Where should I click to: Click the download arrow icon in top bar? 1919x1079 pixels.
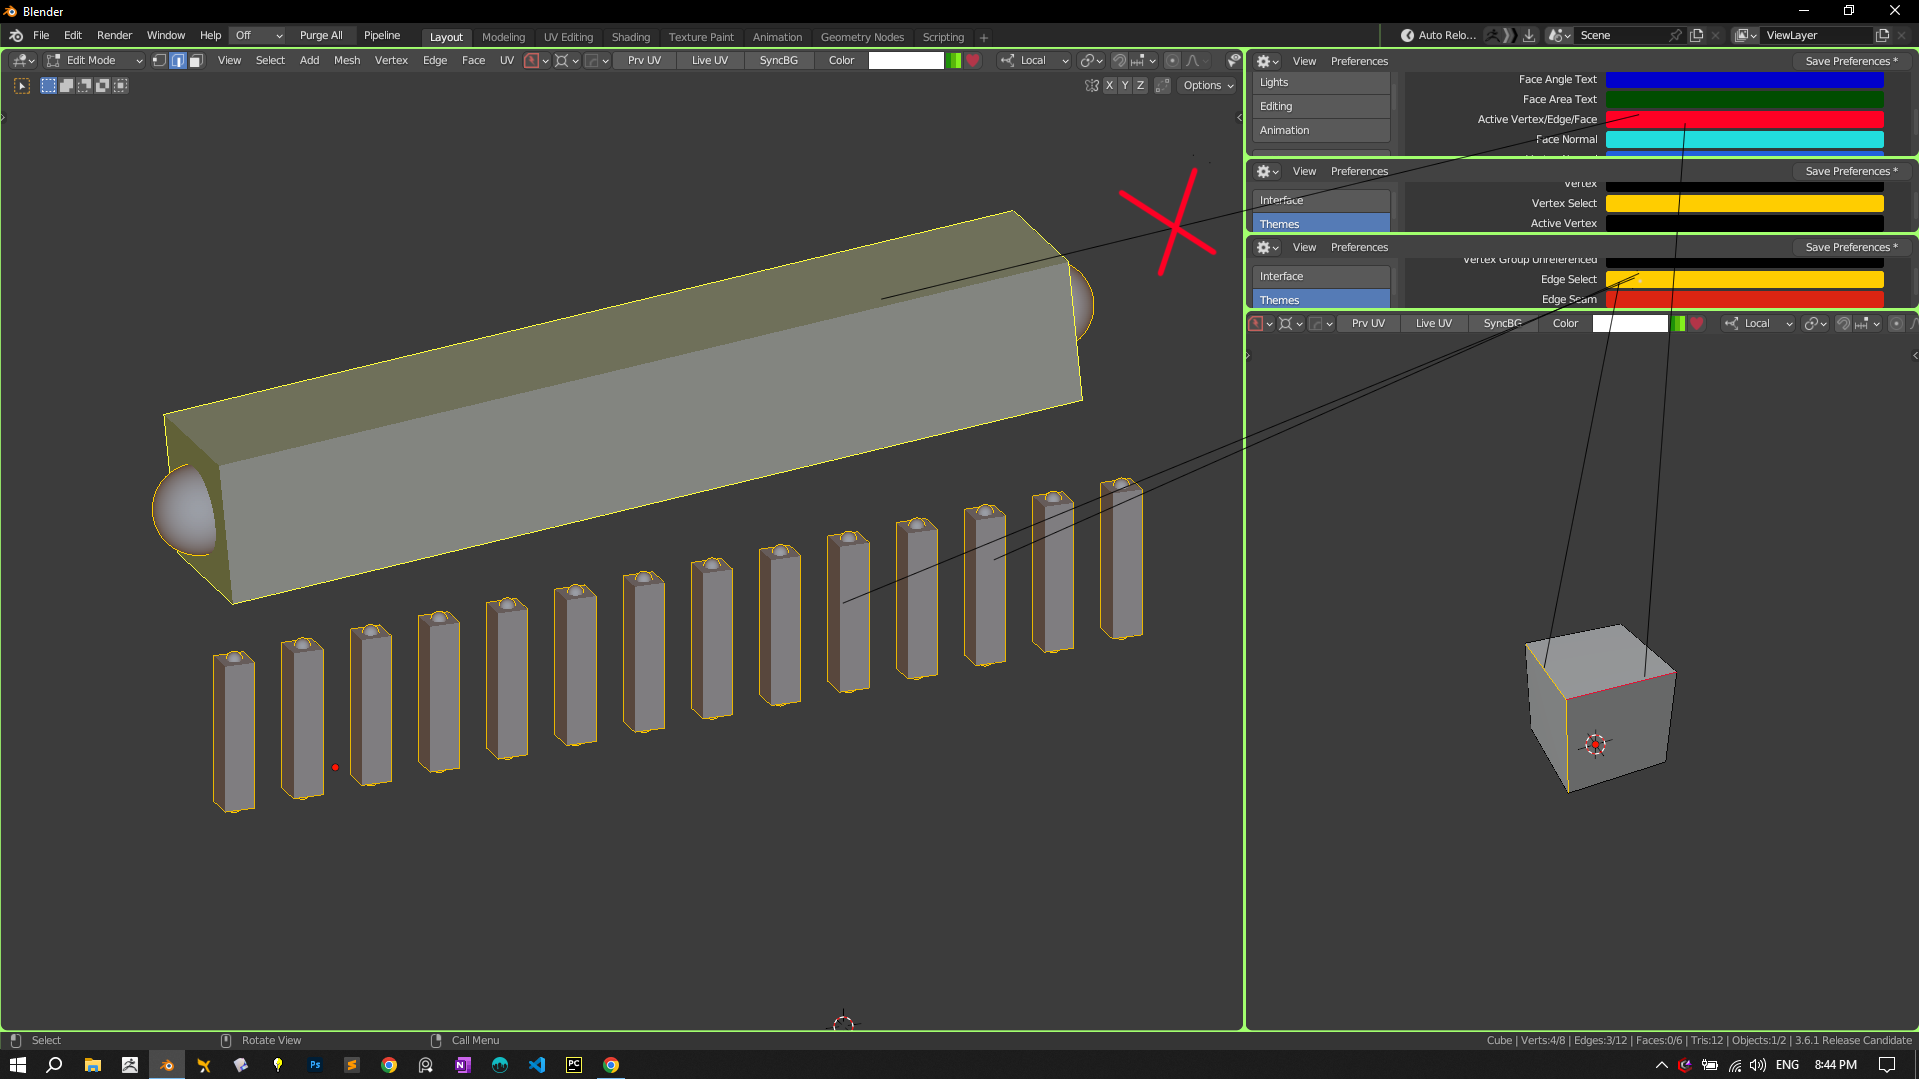pos(1529,36)
